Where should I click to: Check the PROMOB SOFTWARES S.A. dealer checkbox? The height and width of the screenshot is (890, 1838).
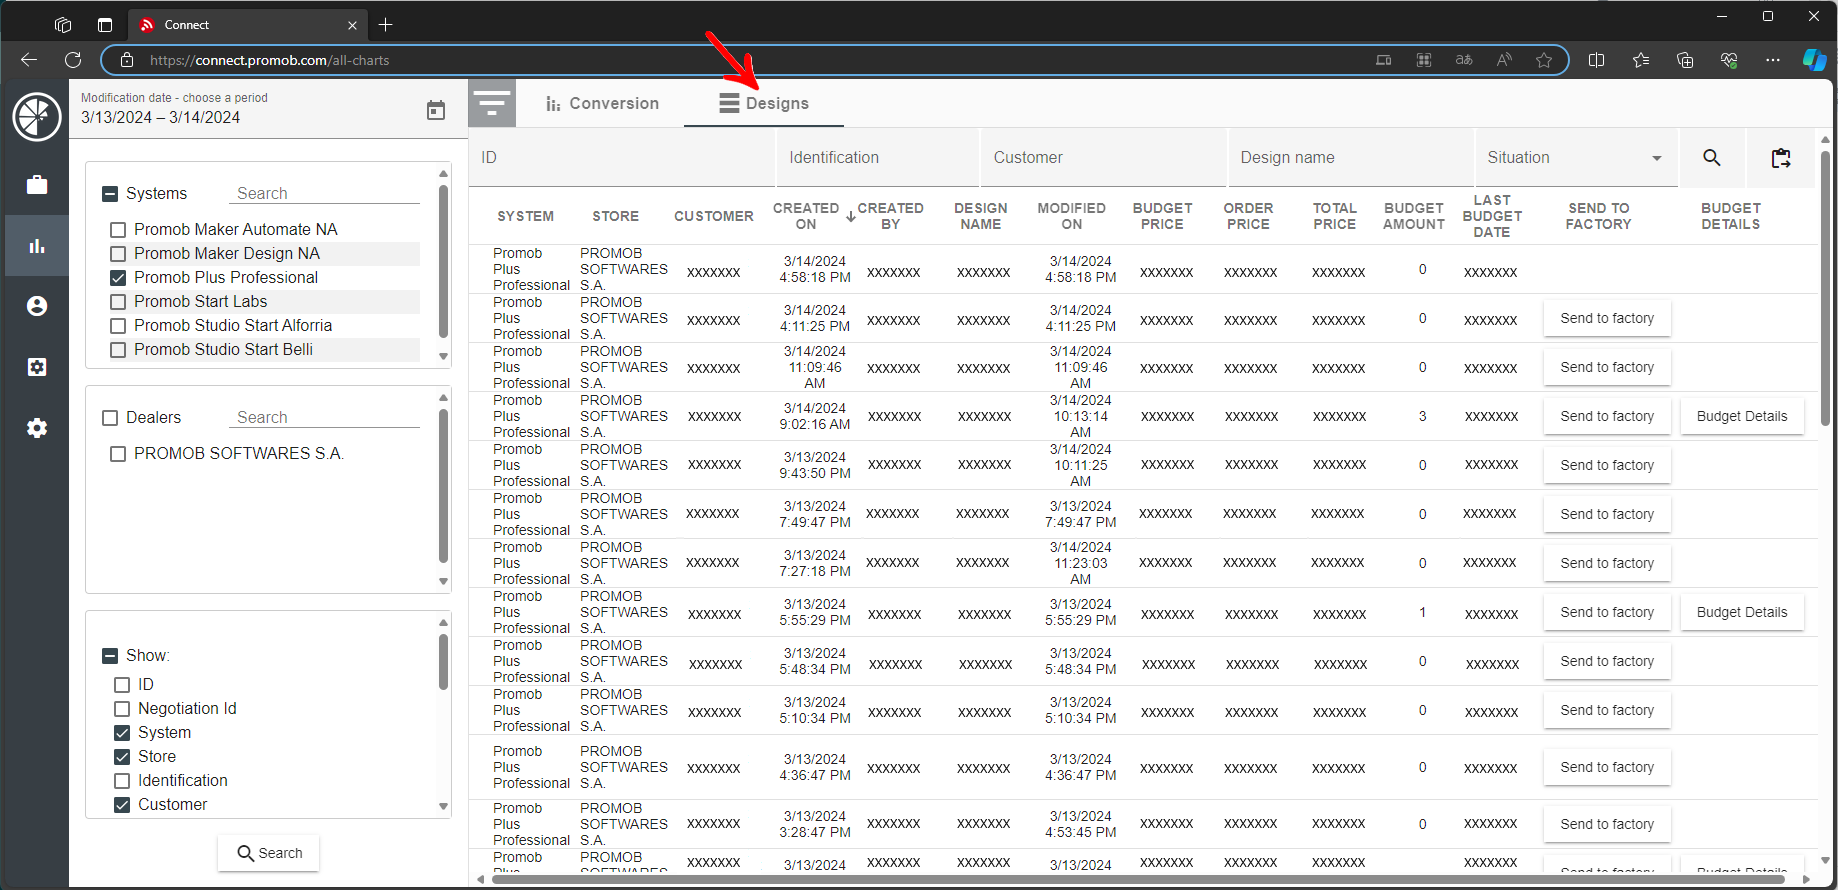tap(118, 454)
